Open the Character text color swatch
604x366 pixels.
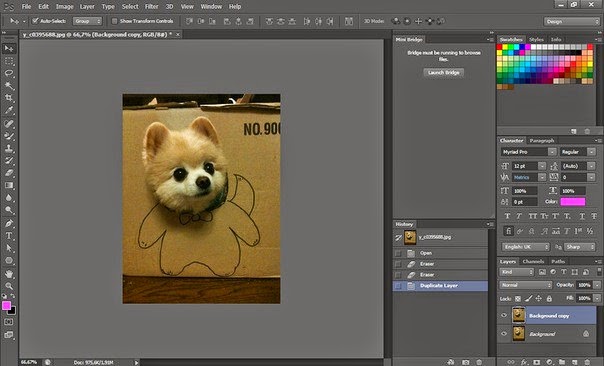coord(572,201)
